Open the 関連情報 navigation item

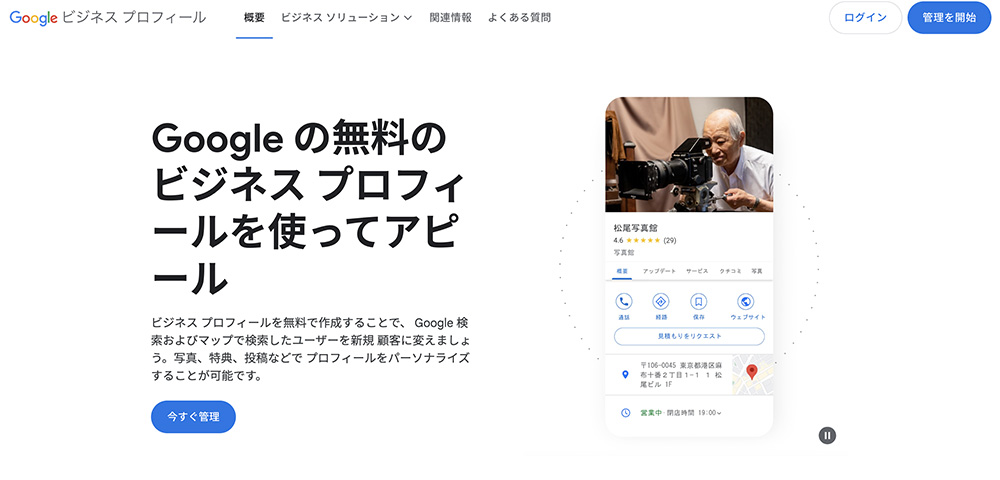(450, 18)
